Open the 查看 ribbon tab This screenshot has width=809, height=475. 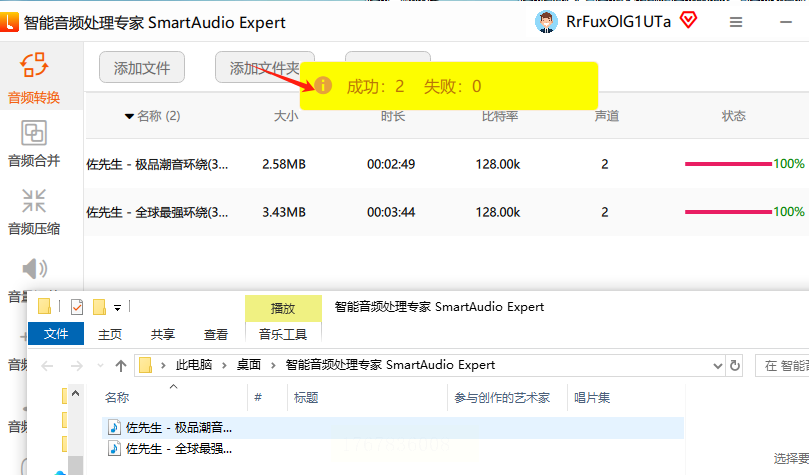click(216, 334)
